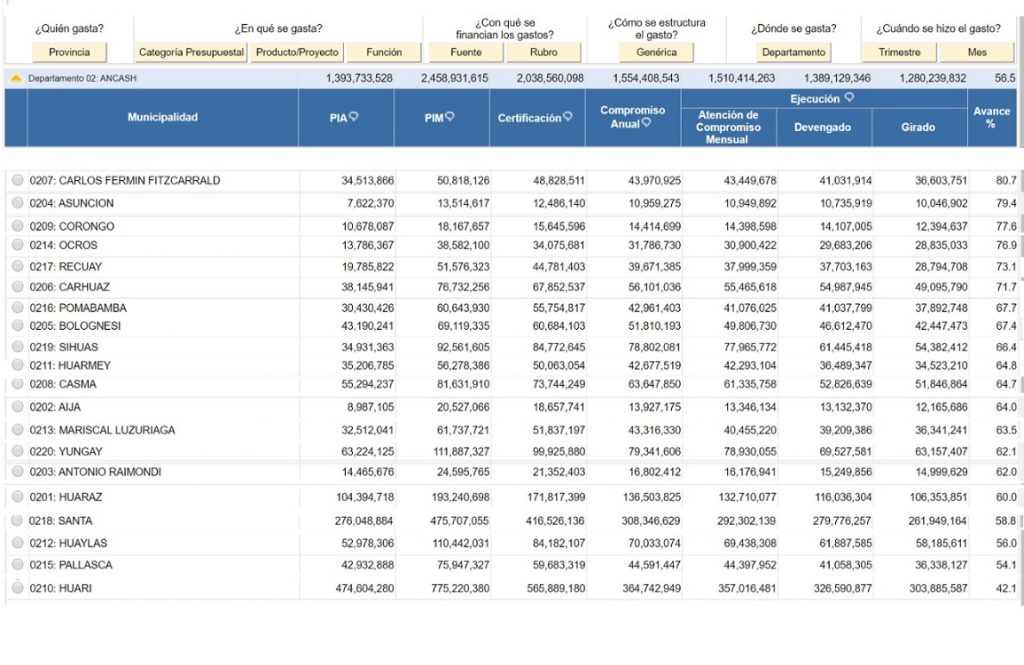View spending by Trimestre
Image resolution: width=1024 pixels, height=665 pixels.
pyautogui.click(x=899, y=52)
